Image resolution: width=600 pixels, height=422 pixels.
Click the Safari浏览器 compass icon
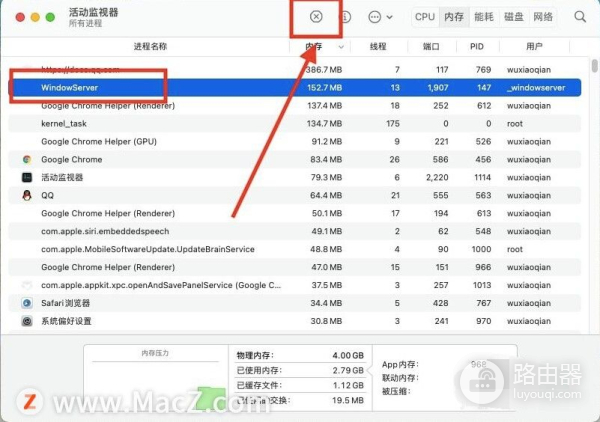coord(27,303)
